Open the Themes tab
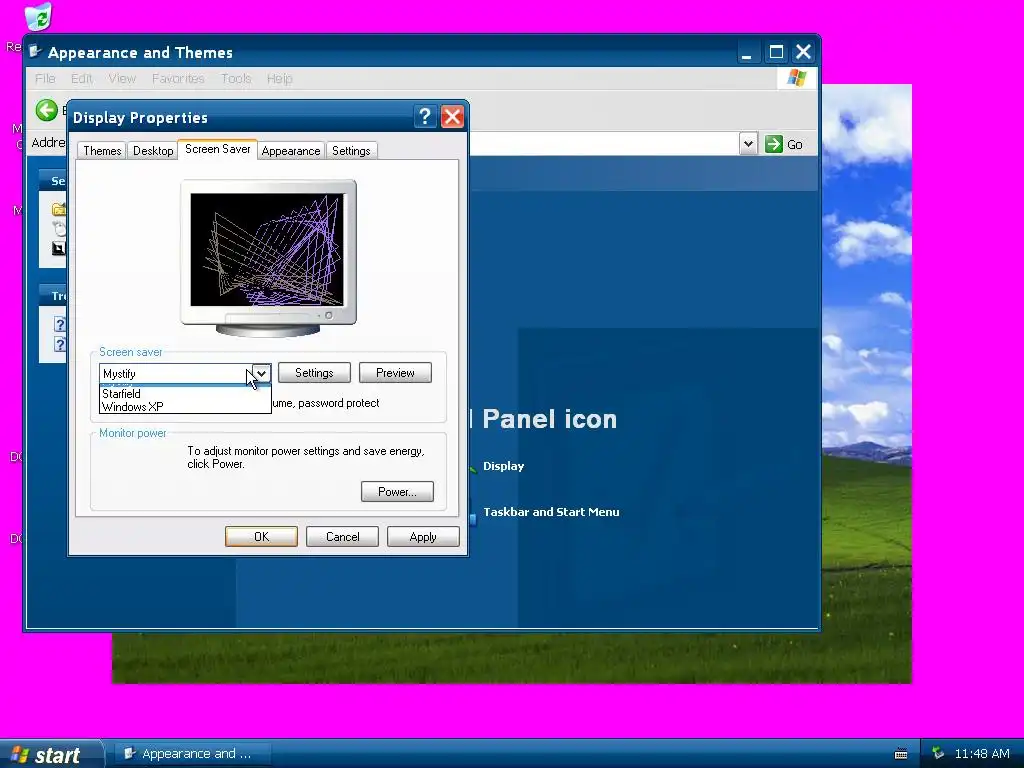The height and width of the screenshot is (768, 1024). pos(102,151)
